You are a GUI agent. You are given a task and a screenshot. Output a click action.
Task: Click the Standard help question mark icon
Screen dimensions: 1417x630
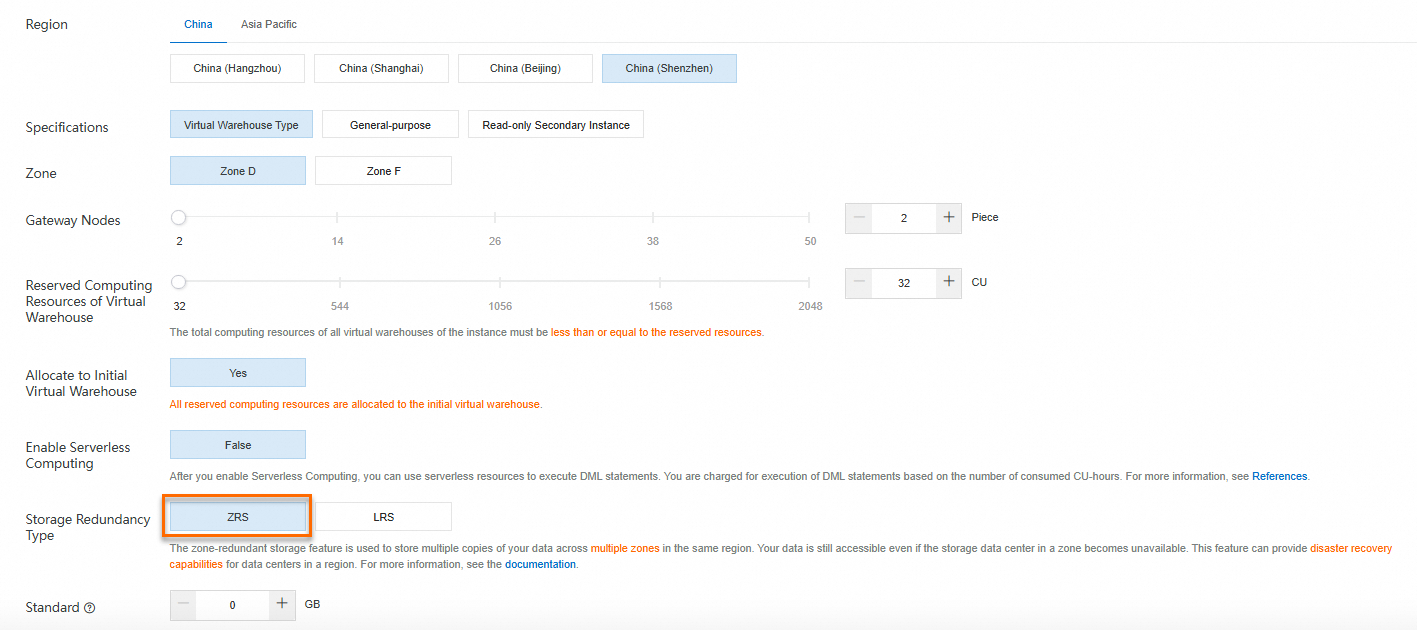pos(90,608)
